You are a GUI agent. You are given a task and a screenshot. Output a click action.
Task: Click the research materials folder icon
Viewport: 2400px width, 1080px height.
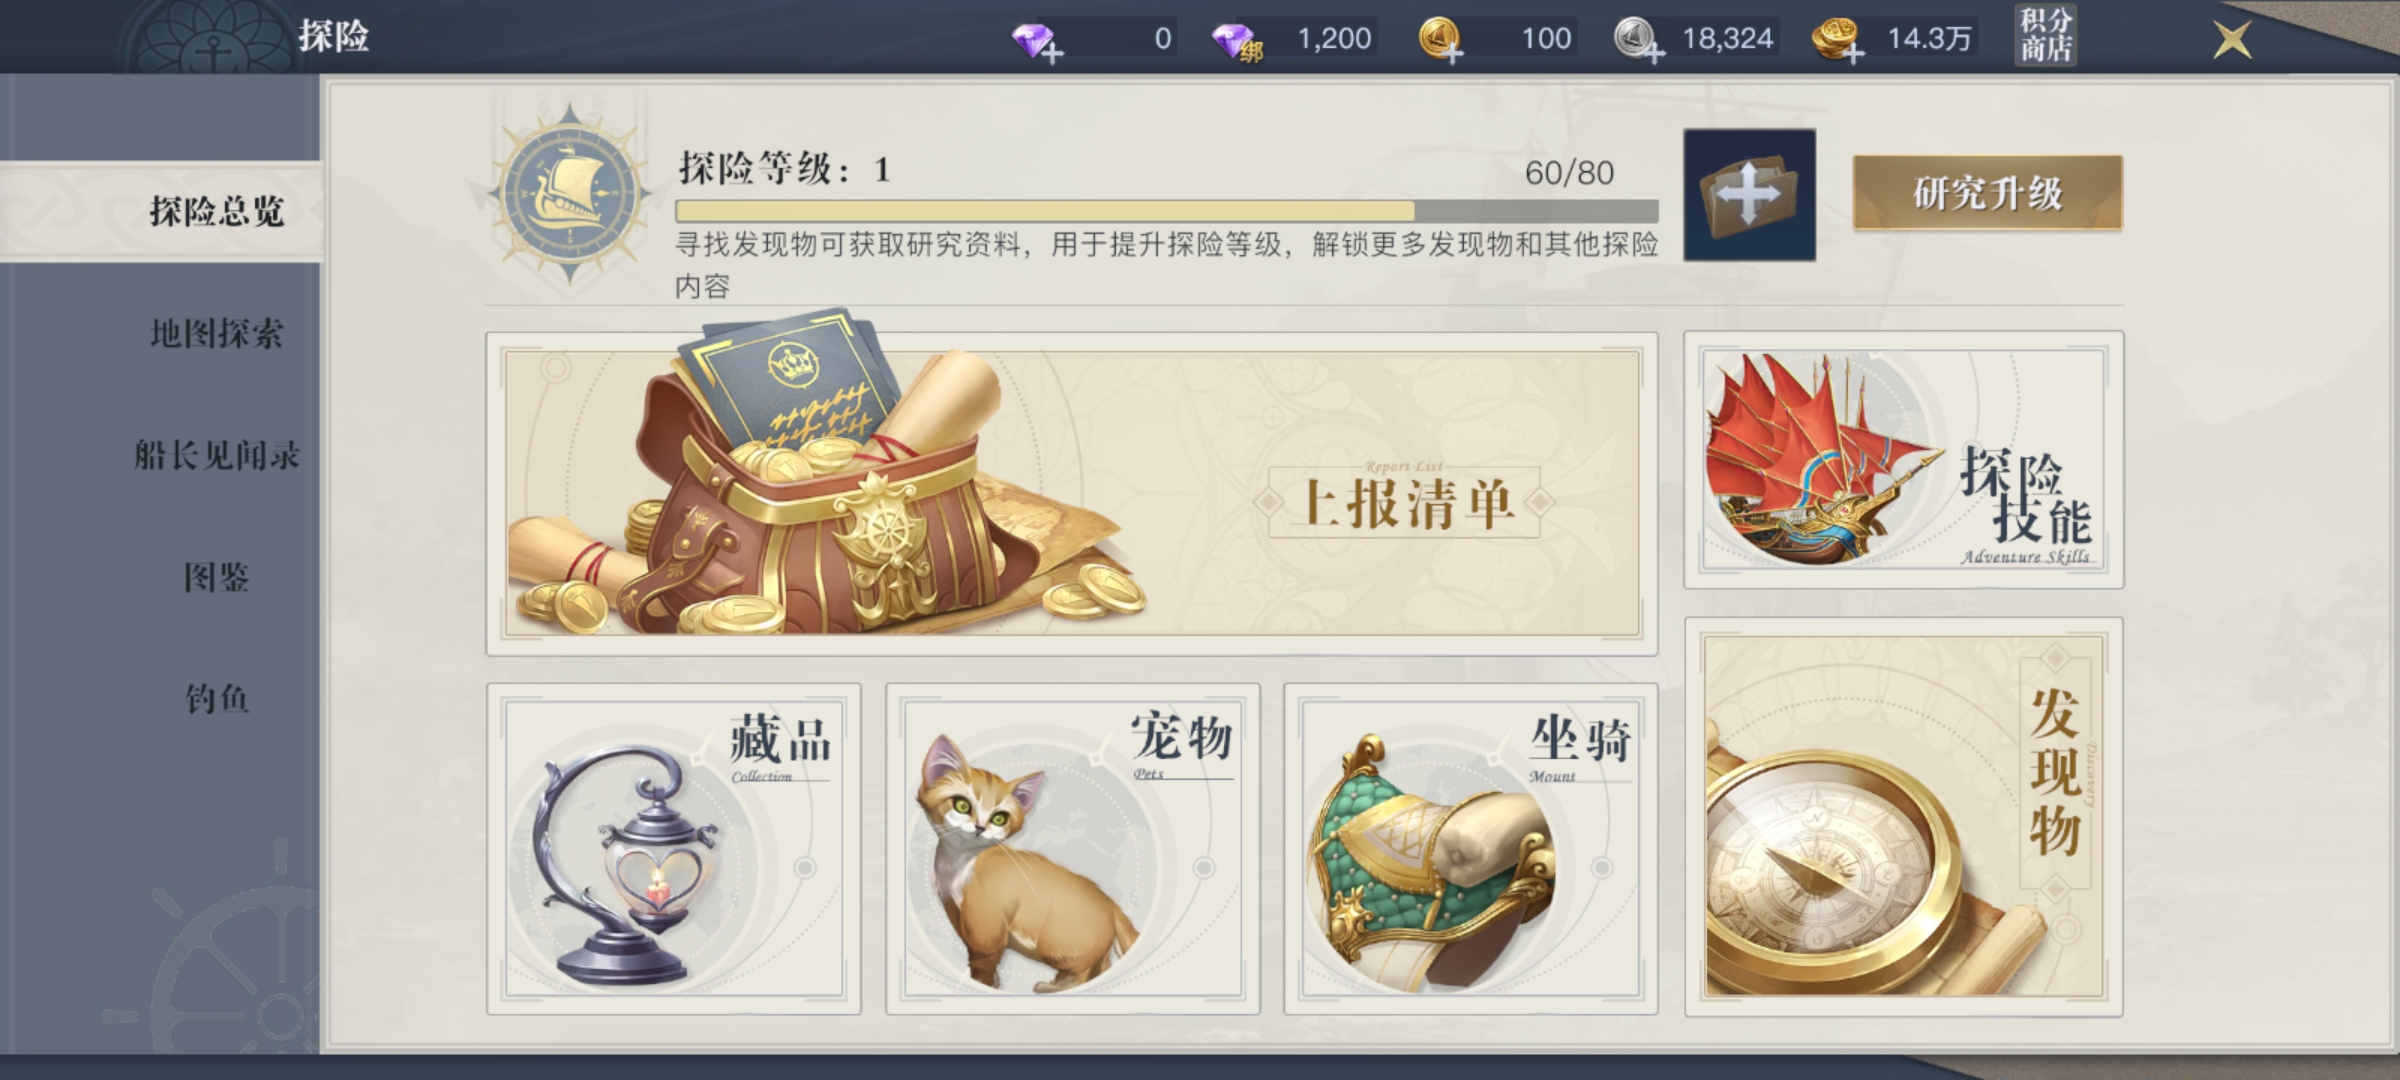click(x=1749, y=195)
